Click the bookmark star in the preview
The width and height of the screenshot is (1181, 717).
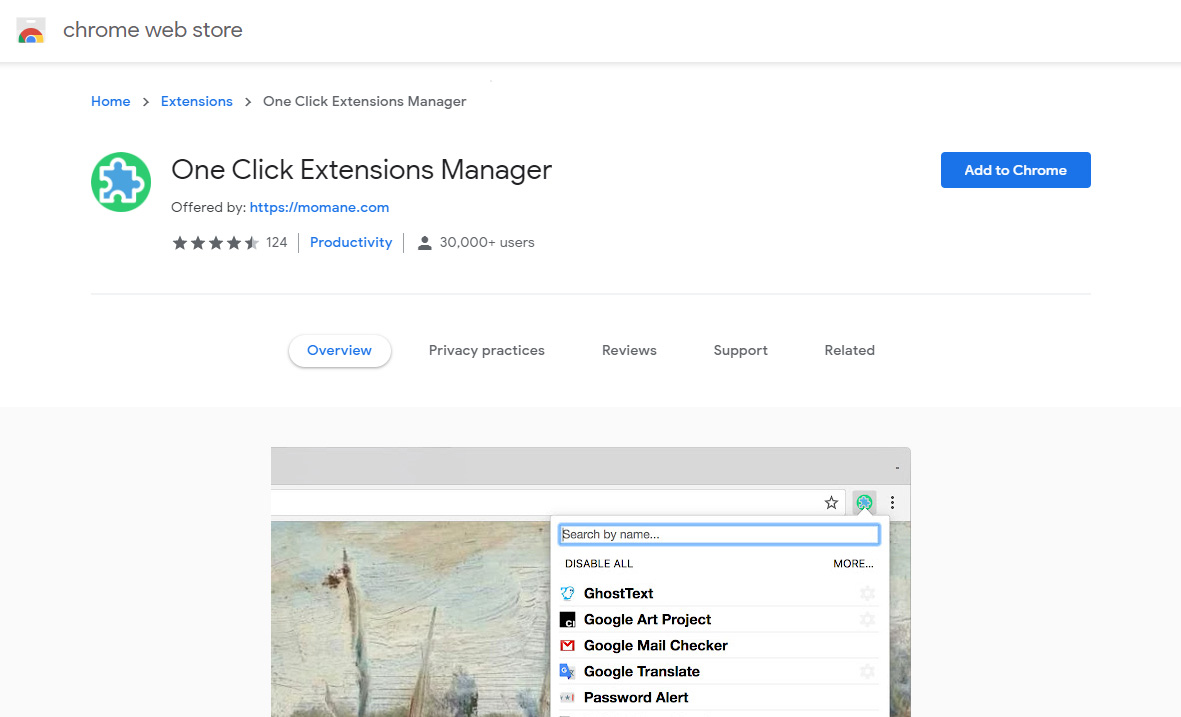pyautogui.click(x=831, y=503)
